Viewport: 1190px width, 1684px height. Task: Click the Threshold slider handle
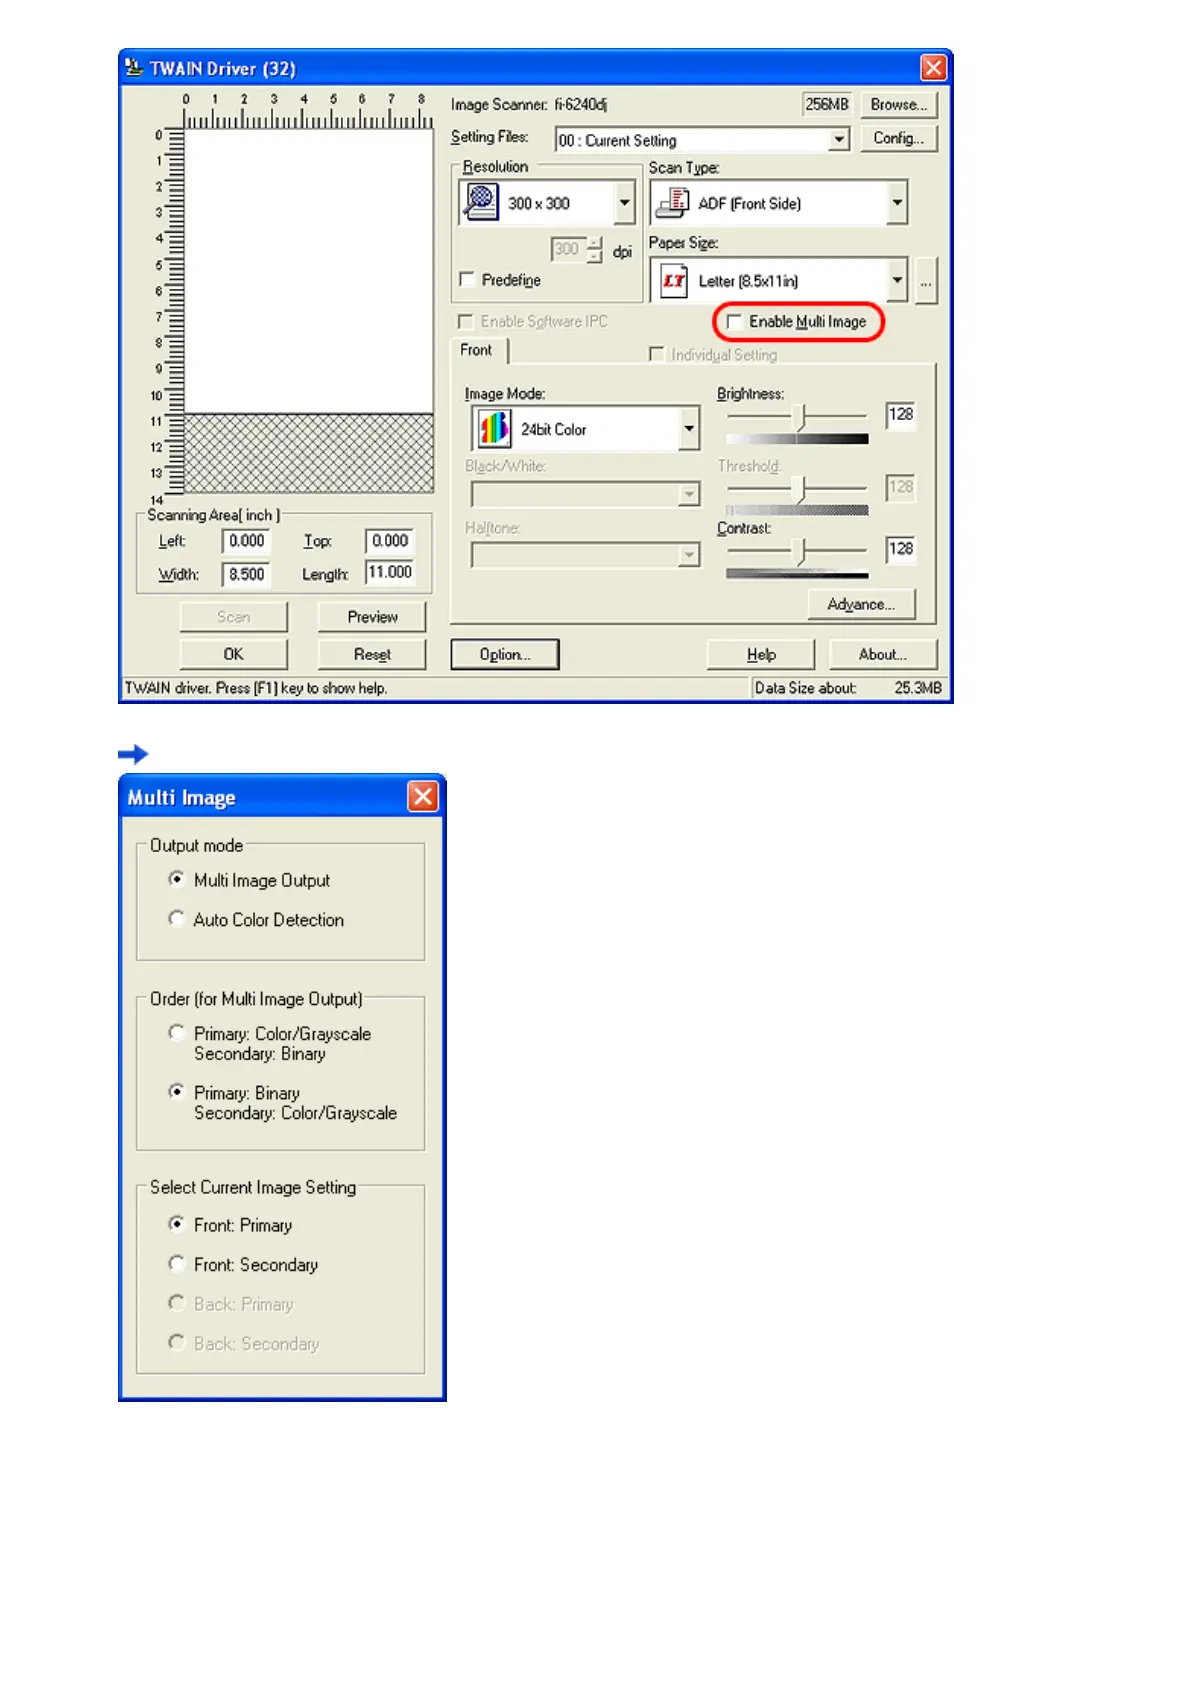(798, 489)
